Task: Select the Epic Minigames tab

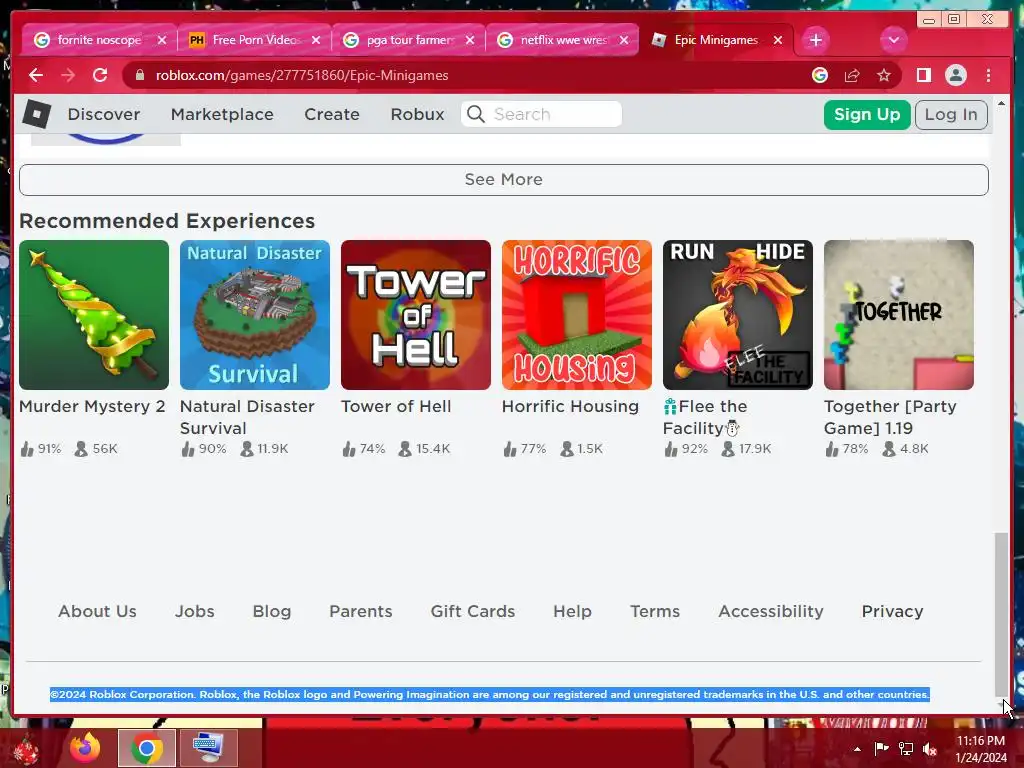Action: pyautogui.click(x=716, y=40)
